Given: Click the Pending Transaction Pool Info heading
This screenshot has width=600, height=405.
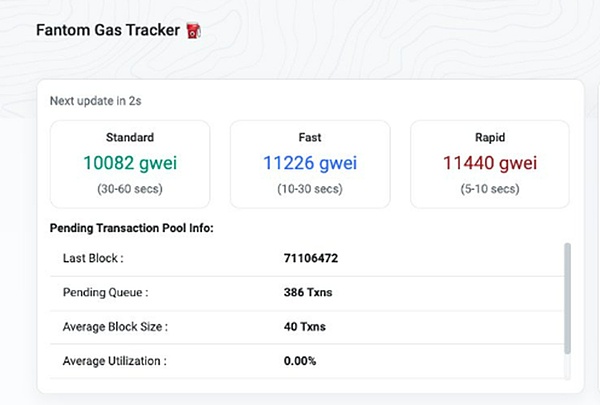Looking at the screenshot, I should (131, 228).
